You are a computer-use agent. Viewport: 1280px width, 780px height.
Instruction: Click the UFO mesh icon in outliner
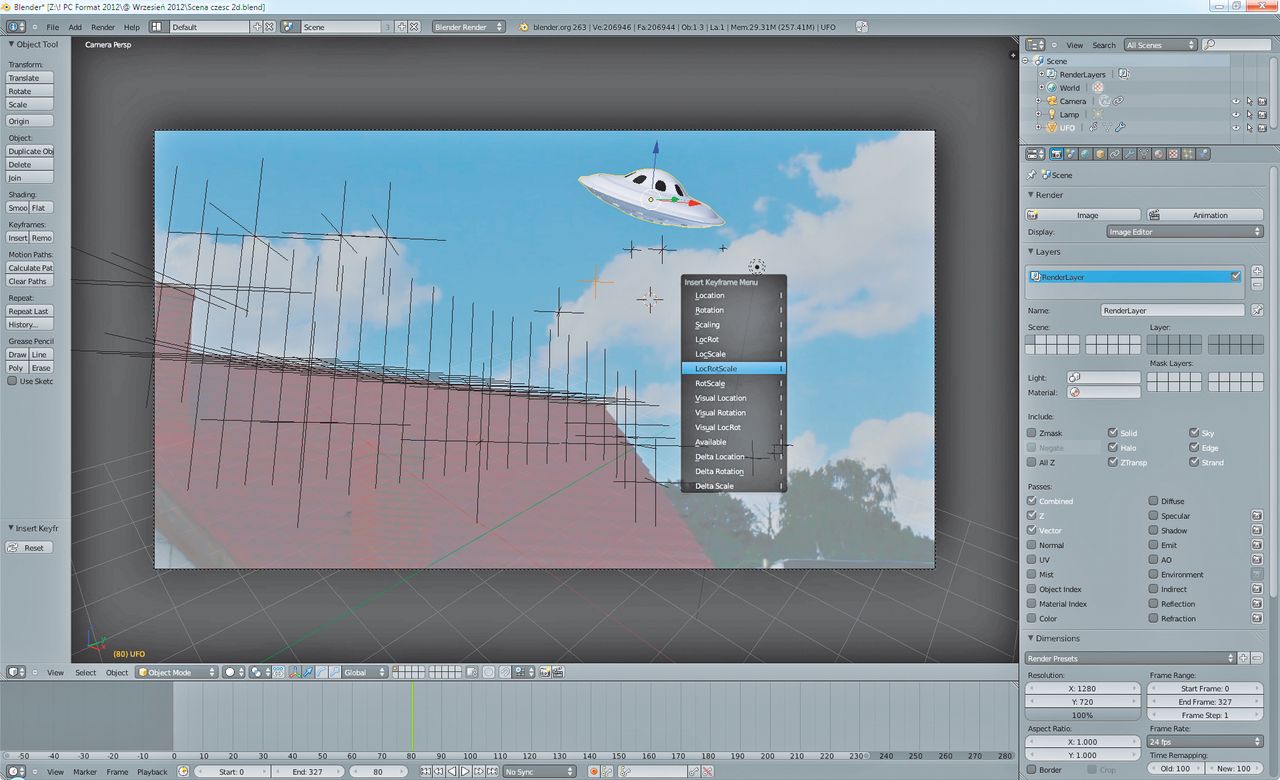tap(1052, 127)
